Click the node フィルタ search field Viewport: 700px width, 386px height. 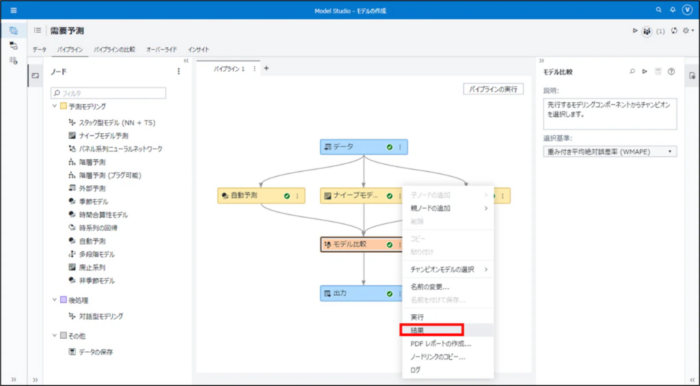pos(108,93)
